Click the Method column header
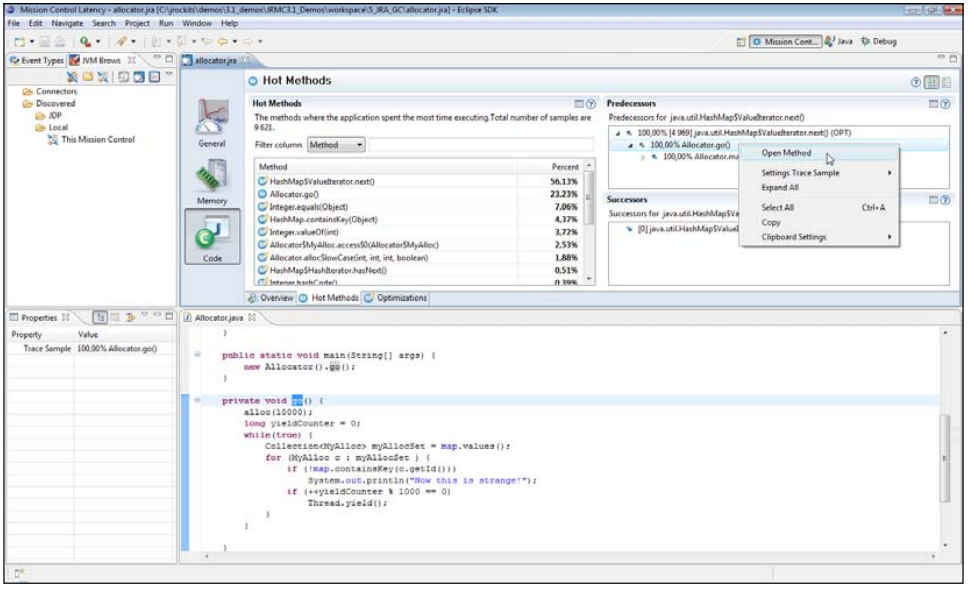The image size is (968, 589). pos(386,167)
